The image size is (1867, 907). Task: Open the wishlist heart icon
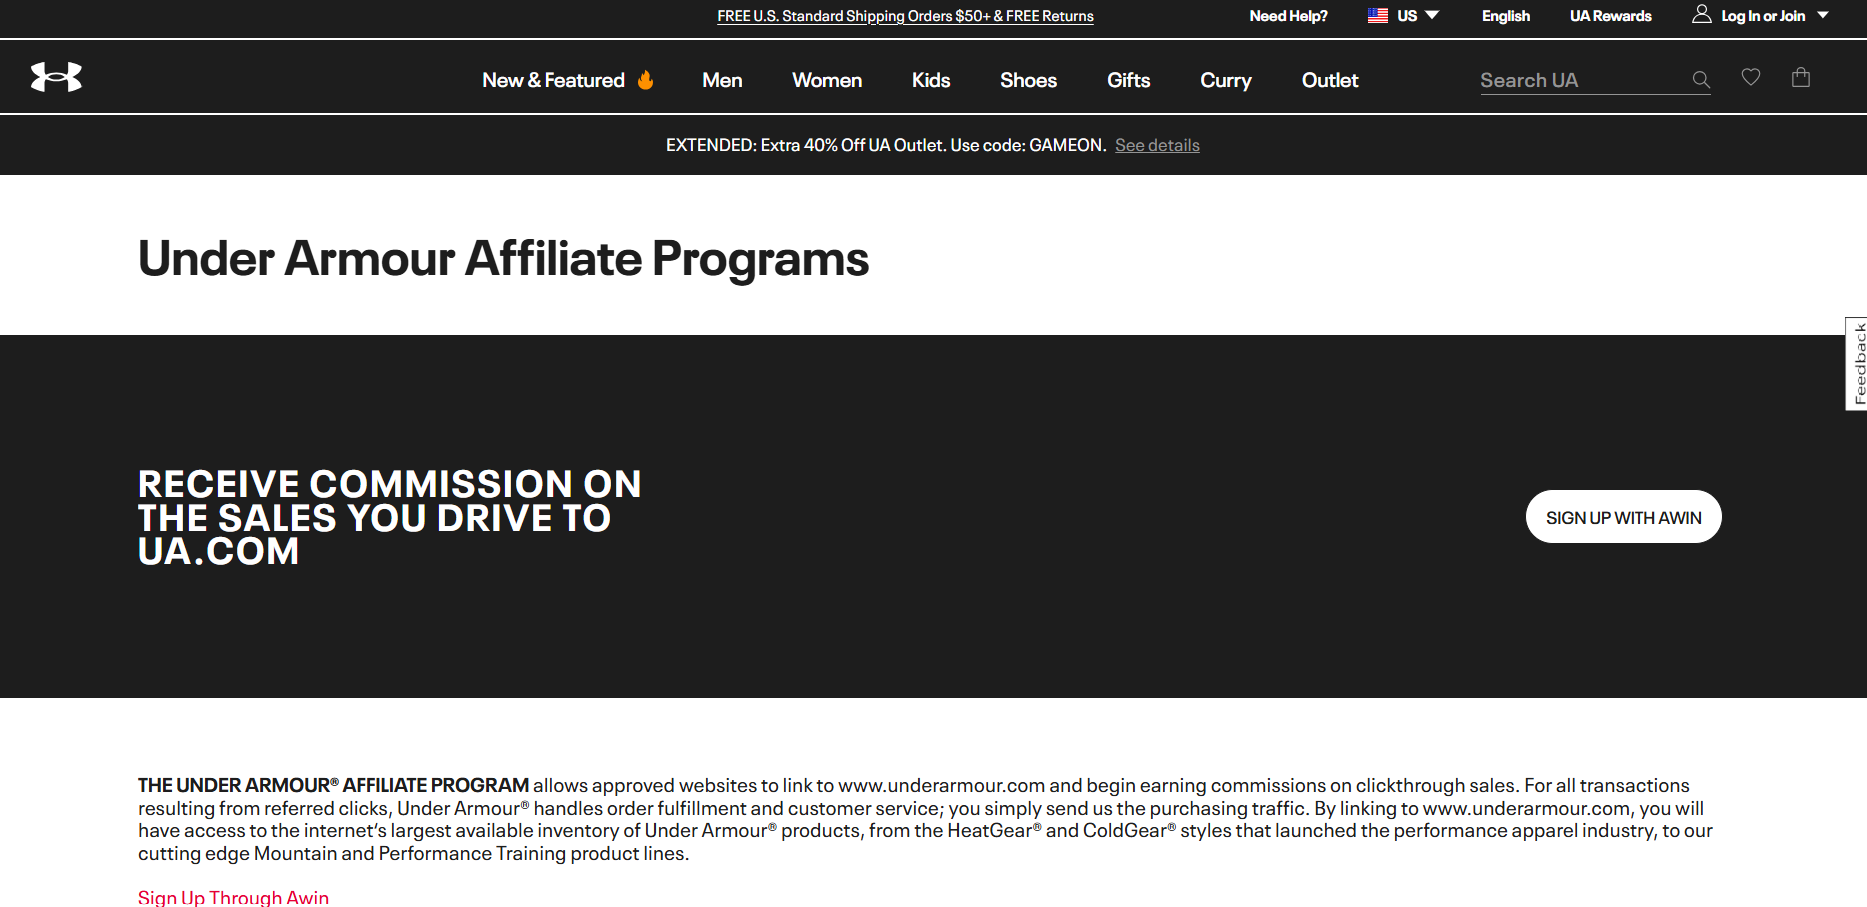click(x=1751, y=77)
